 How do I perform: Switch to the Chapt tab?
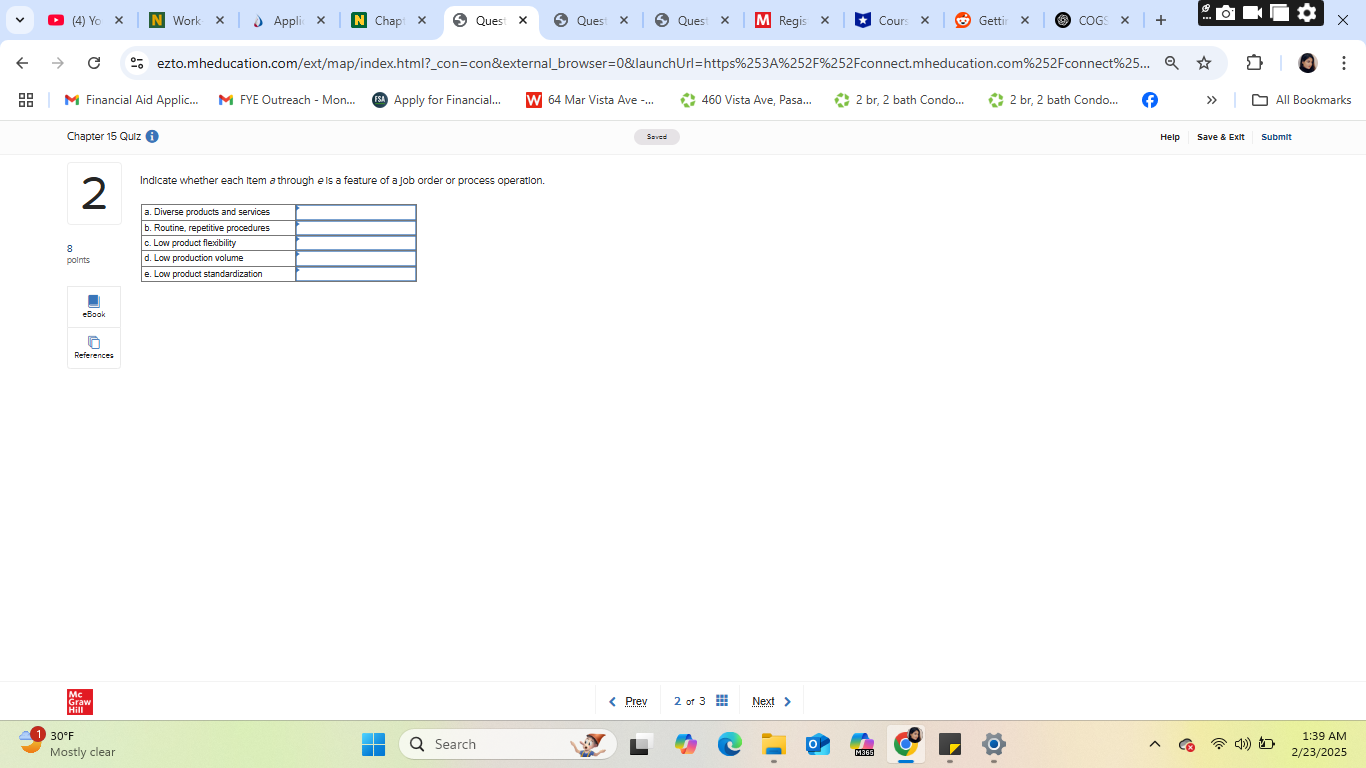click(x=389, y=20)
